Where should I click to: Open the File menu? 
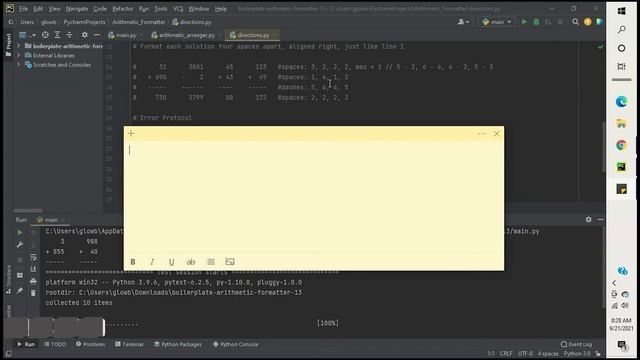click(x=23, y=9)
